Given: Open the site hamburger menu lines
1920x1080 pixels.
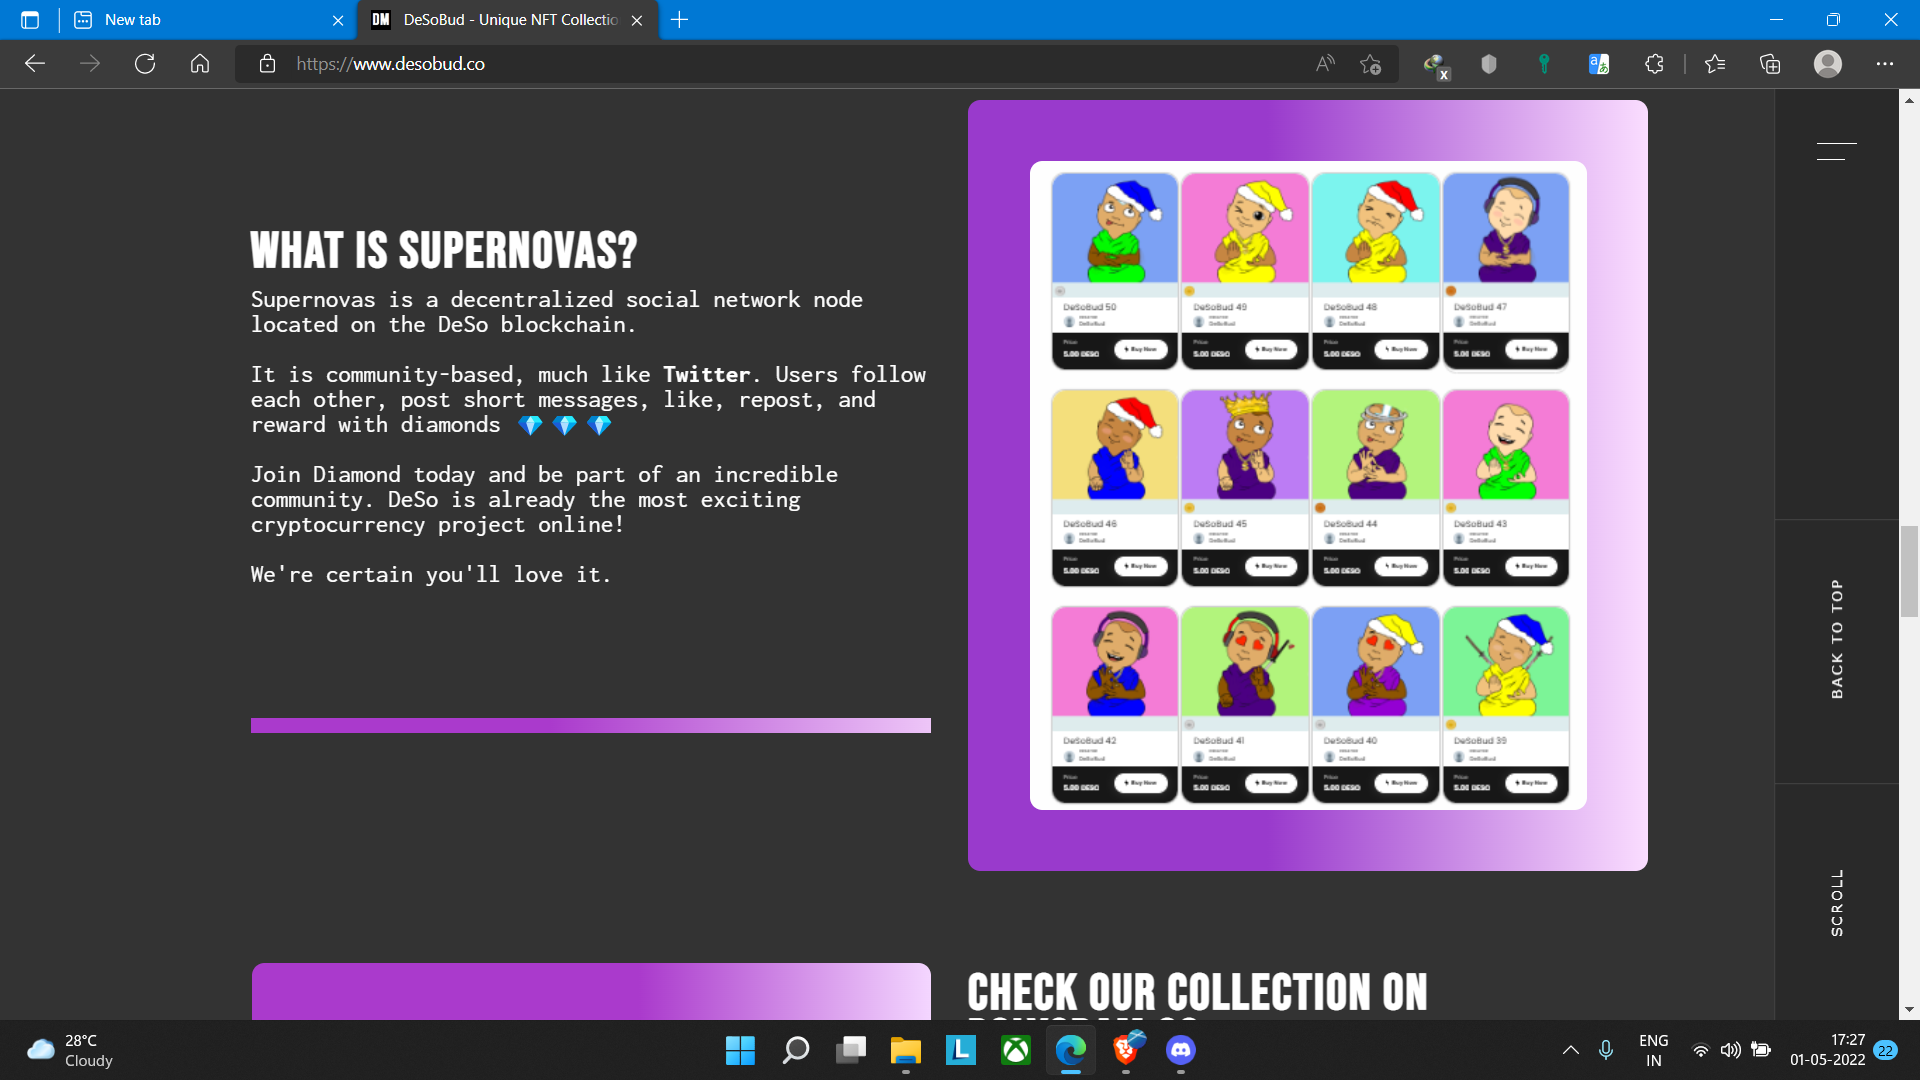Looking at the screenshot, I should [1836, 151].
